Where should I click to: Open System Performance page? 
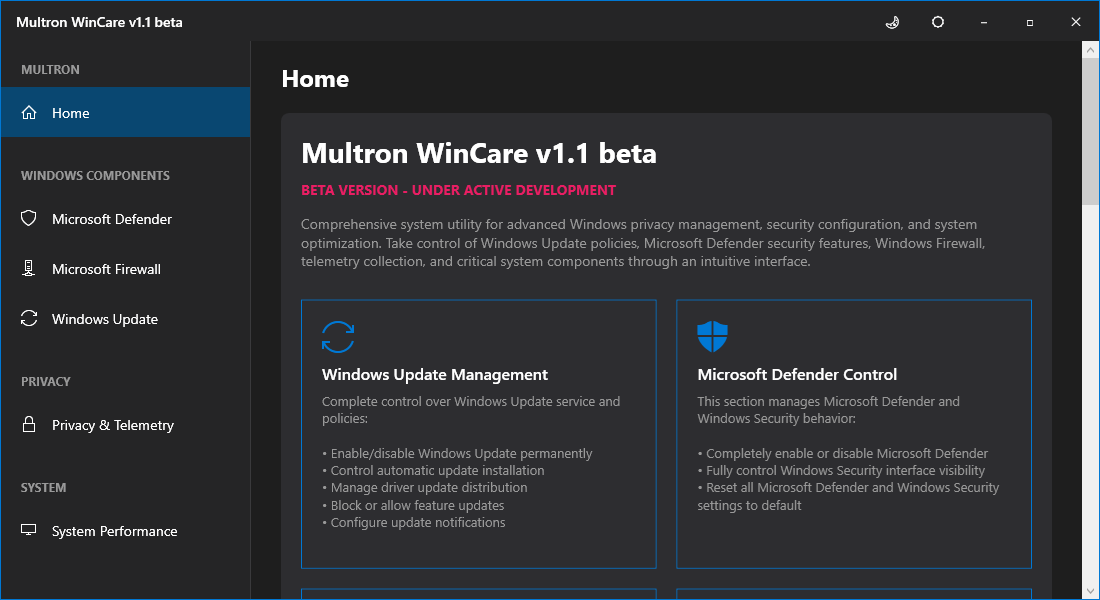[x=126, y=531]
